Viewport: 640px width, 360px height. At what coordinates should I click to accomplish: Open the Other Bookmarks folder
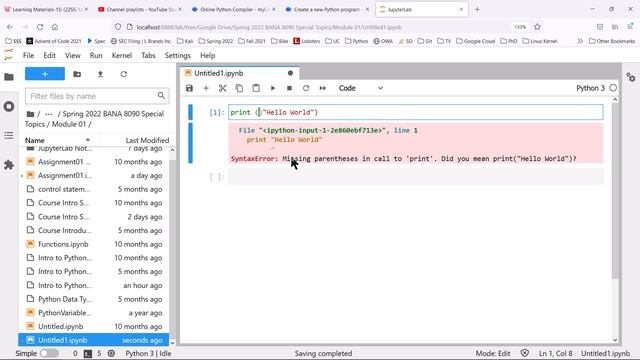pyautogui.click(x=612, y=41)
